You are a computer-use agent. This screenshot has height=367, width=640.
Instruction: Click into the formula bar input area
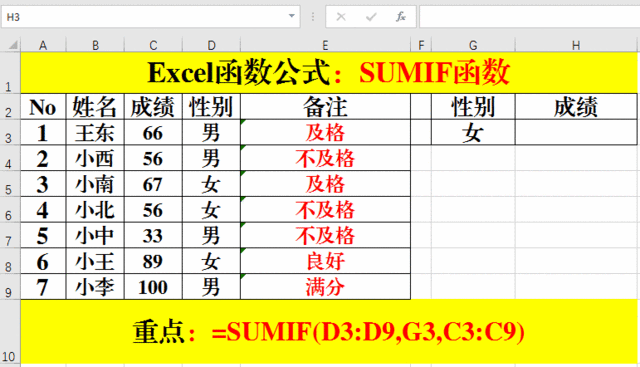(529, 17)
